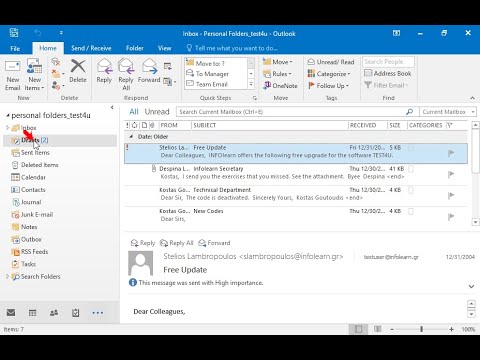Click the Tell me what you want box
Screen dimensions: 480x360
(x=232, y=48)
